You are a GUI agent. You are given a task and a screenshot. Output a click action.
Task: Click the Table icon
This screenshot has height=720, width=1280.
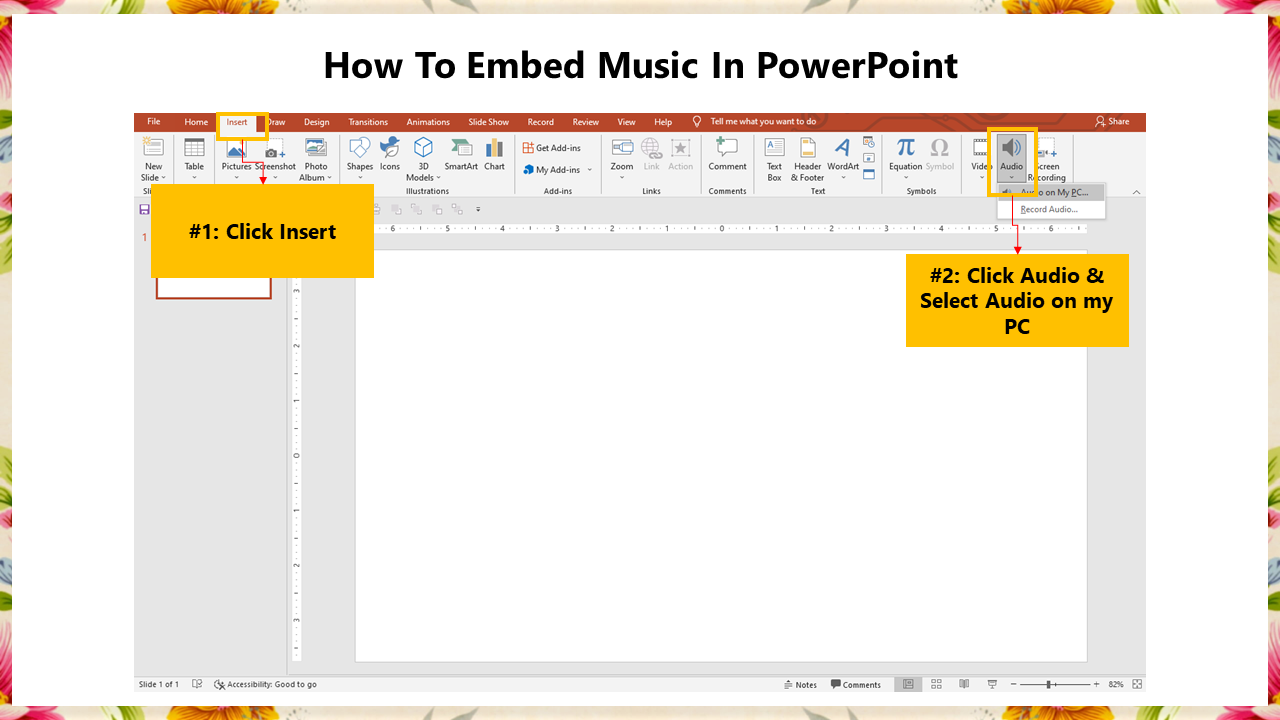(x=194, y=148)
